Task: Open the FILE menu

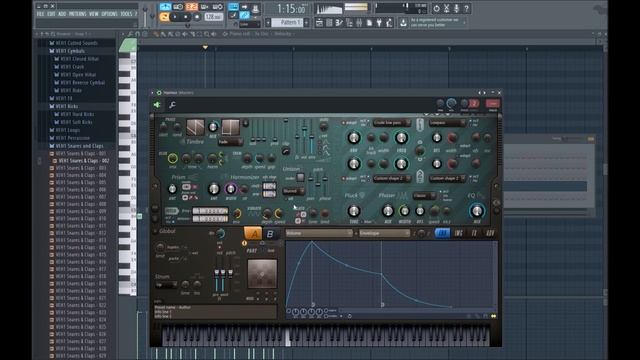Action: tap(40, 14)
